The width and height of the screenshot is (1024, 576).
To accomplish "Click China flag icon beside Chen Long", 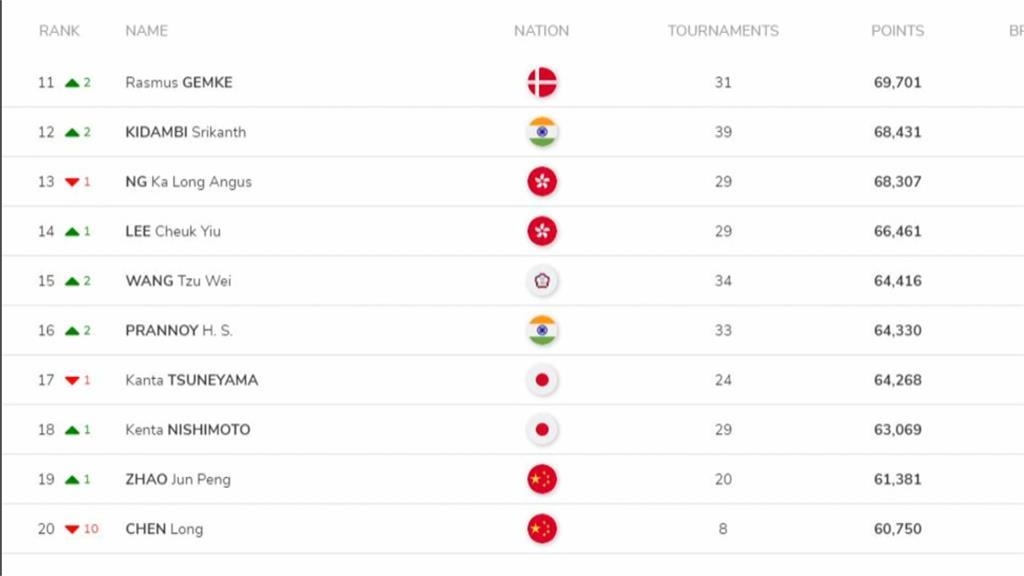I will tap(542, 529).
